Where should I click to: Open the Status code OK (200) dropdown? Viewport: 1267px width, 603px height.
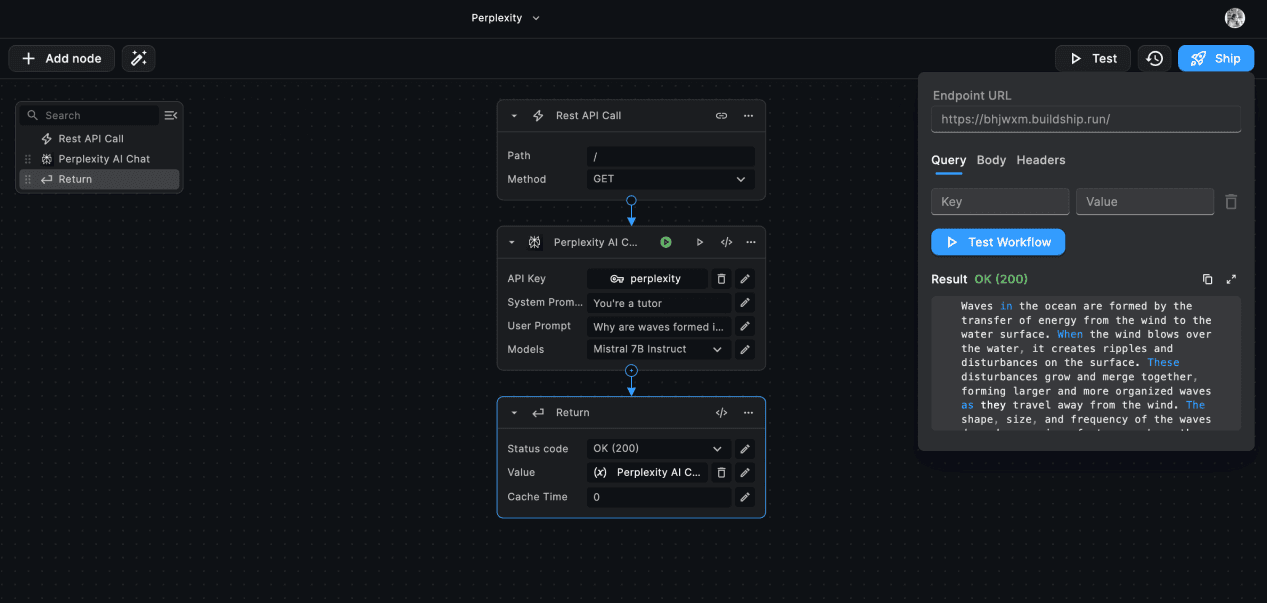pos(658,449)
